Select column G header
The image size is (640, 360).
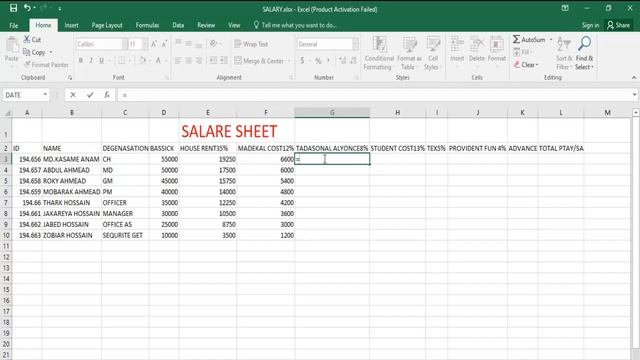tap(332, 112)
